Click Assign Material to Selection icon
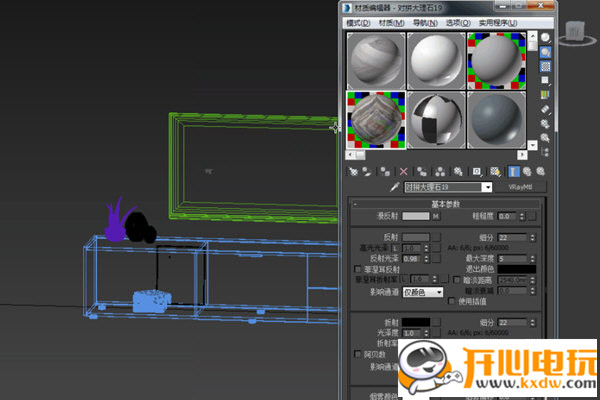 coord(384,171)
